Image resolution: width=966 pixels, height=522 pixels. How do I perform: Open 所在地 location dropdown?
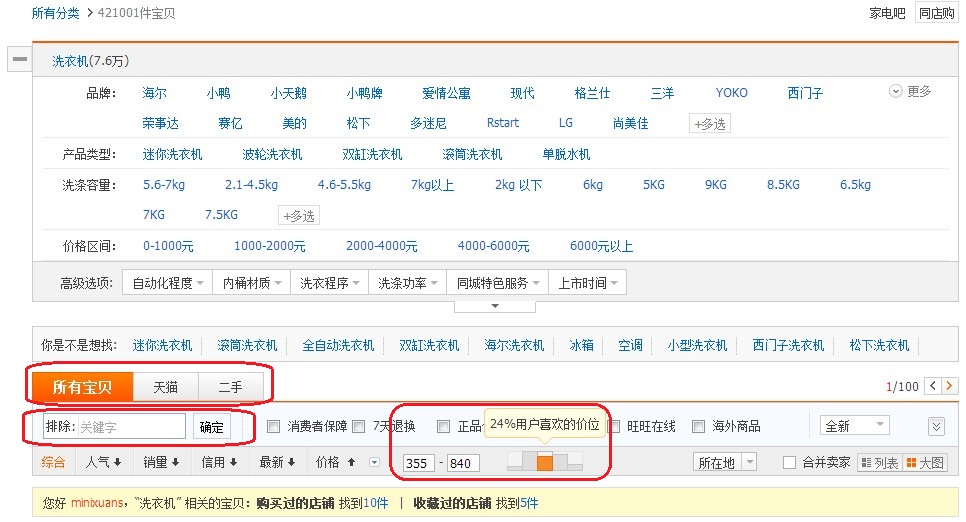(724, 463)
